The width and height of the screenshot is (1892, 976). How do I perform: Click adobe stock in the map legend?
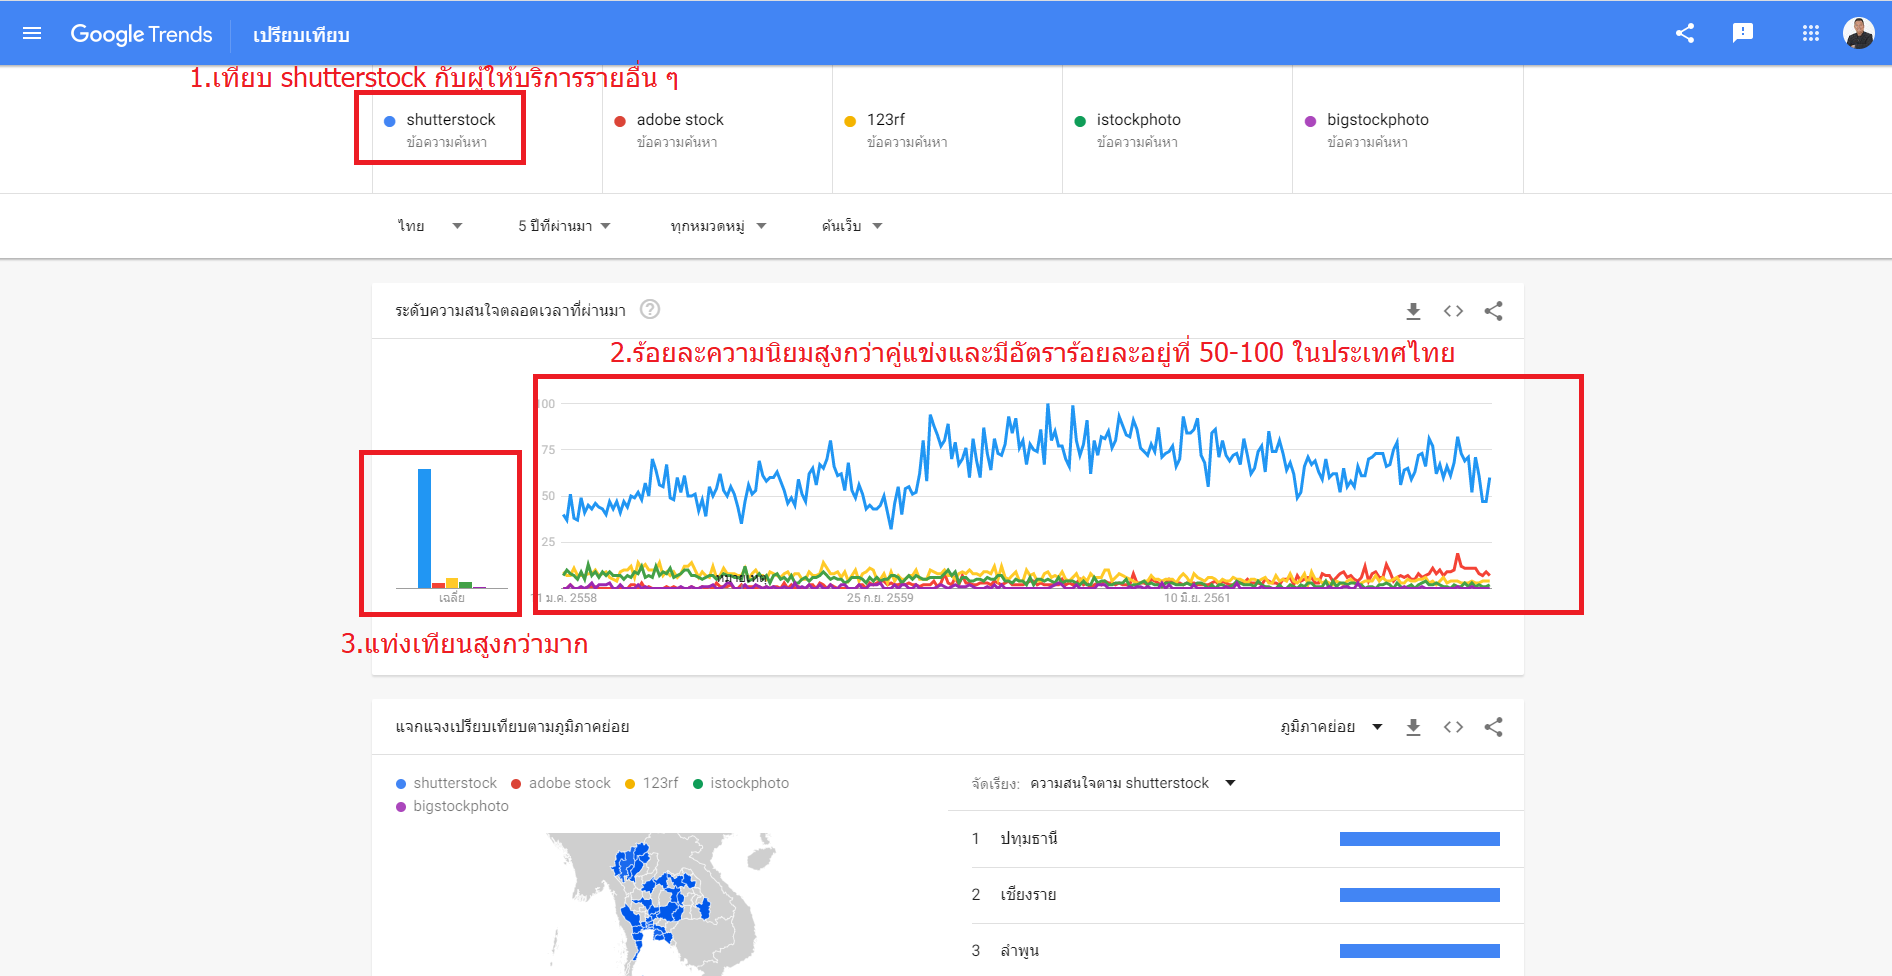click(x=561, y=783)
